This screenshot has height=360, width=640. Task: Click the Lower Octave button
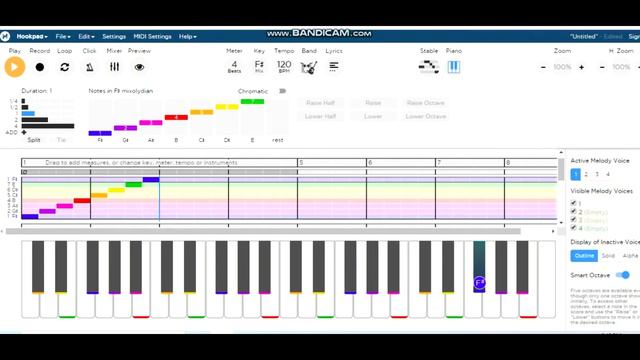426,116
